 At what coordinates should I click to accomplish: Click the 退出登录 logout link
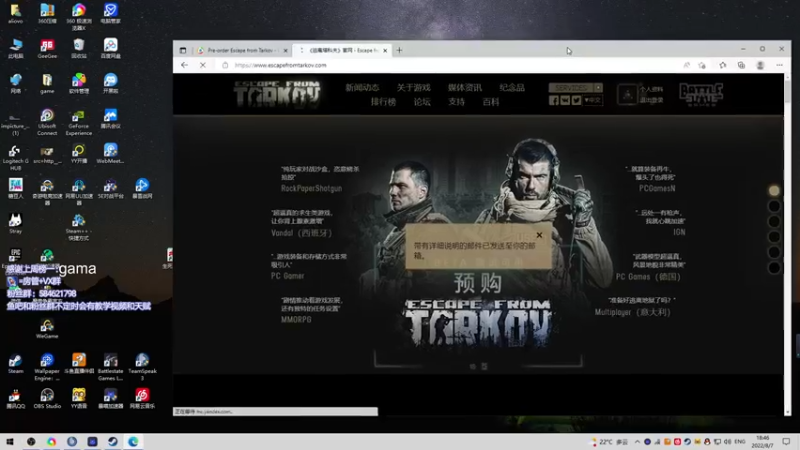(x=652, y=100)
